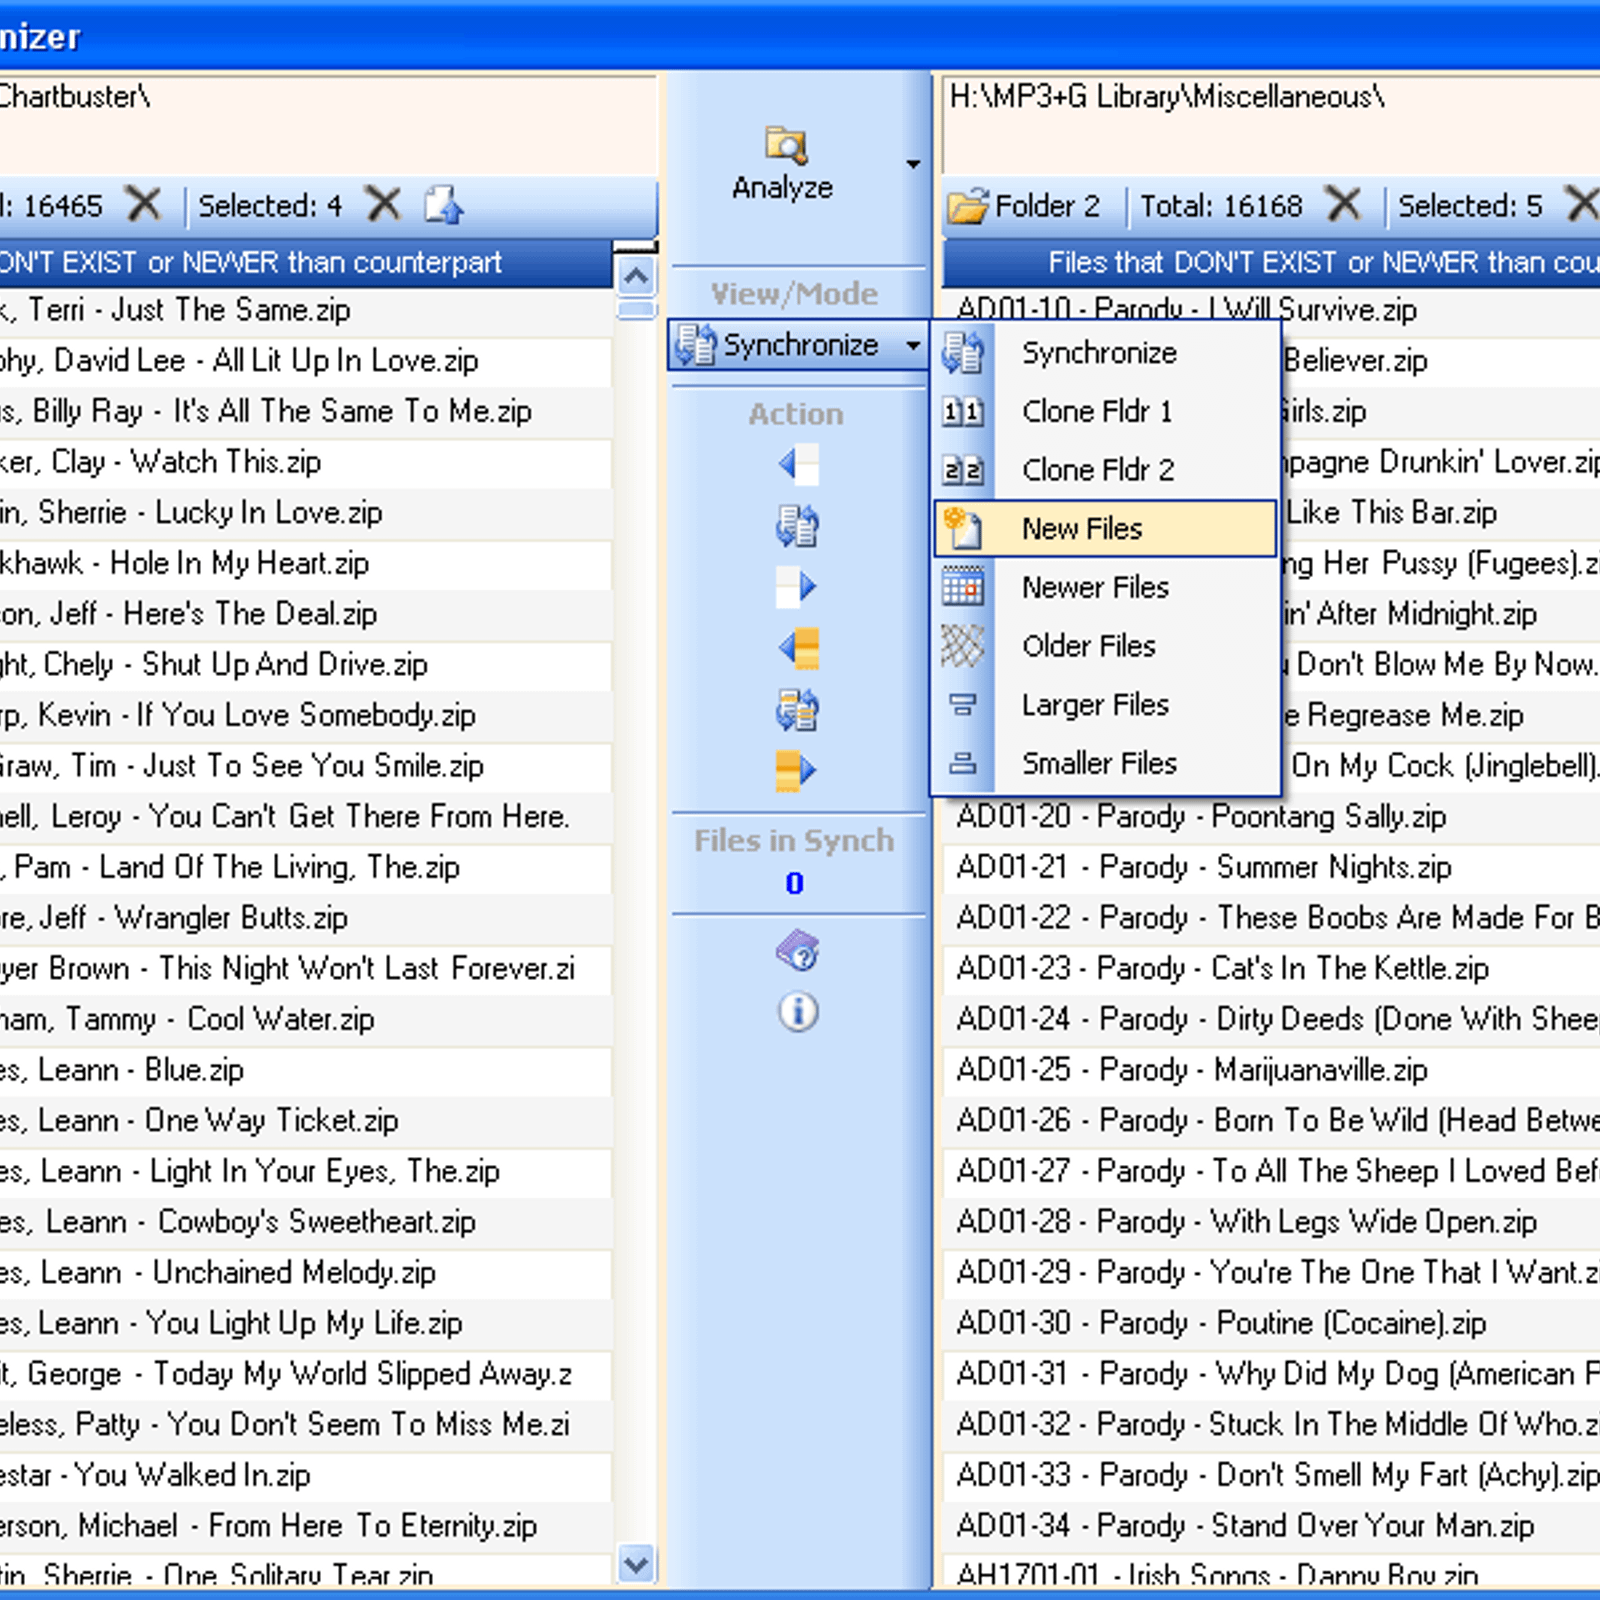Viewport: 1600px width, 1600px height.
Task: Pick the highlighted New Files menu entry
Action: tap(1105, 528)
